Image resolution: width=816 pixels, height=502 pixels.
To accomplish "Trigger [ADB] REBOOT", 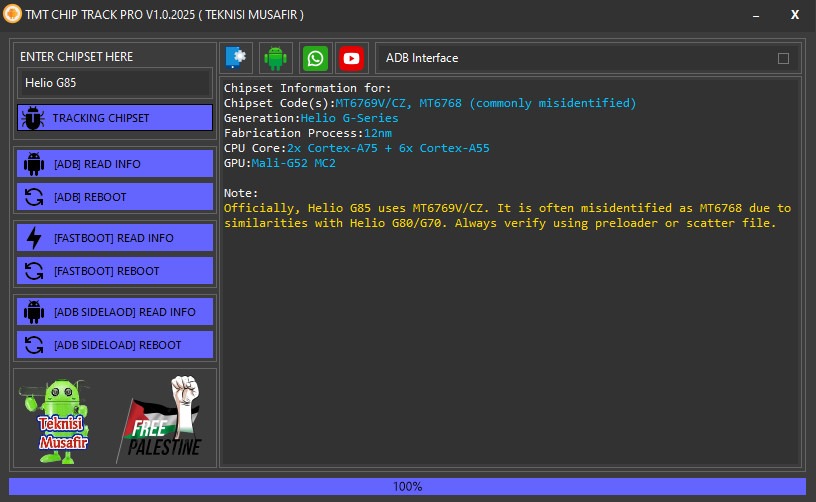I will click(115, 197).
